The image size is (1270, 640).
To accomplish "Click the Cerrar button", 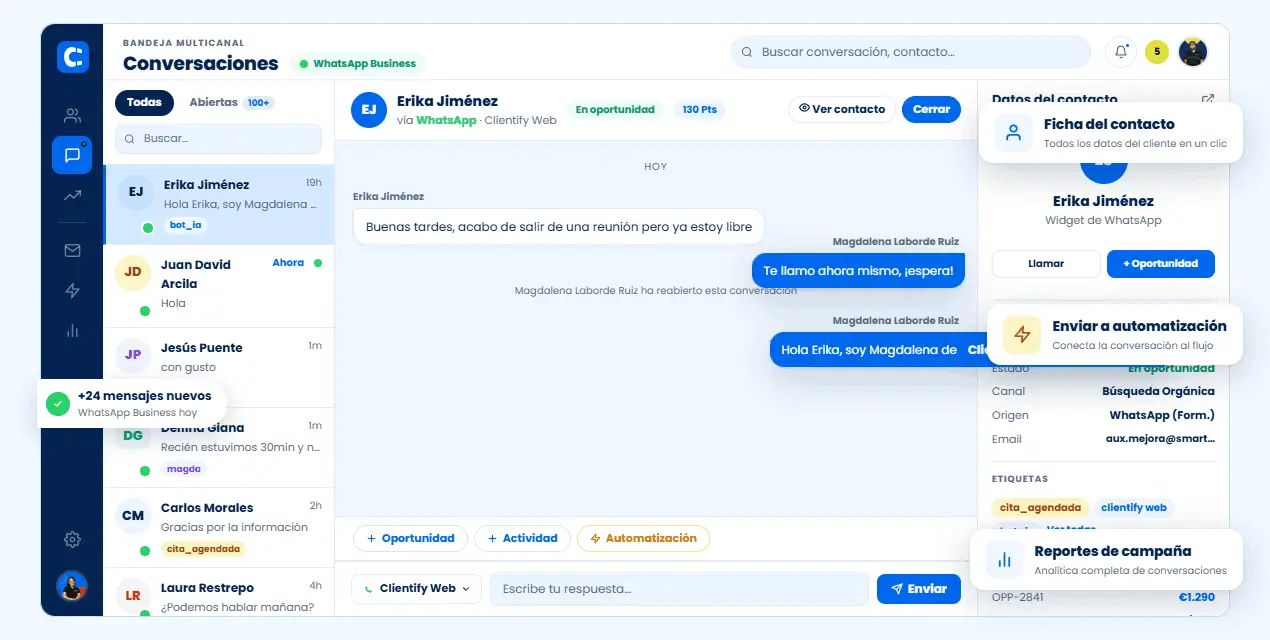I will click(931, 109).
